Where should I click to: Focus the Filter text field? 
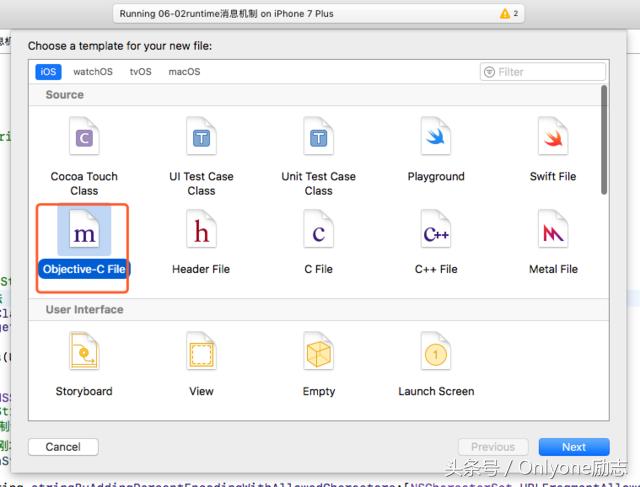(543, 72)
